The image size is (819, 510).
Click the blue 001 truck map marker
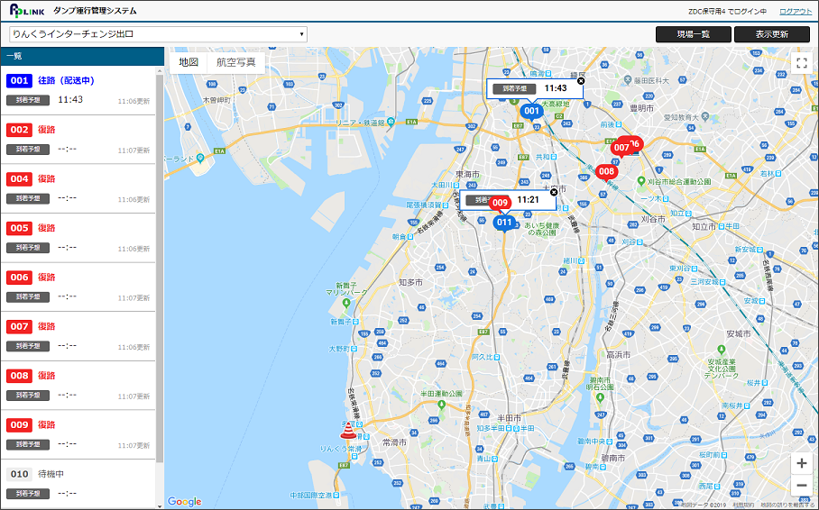point(531,111)
